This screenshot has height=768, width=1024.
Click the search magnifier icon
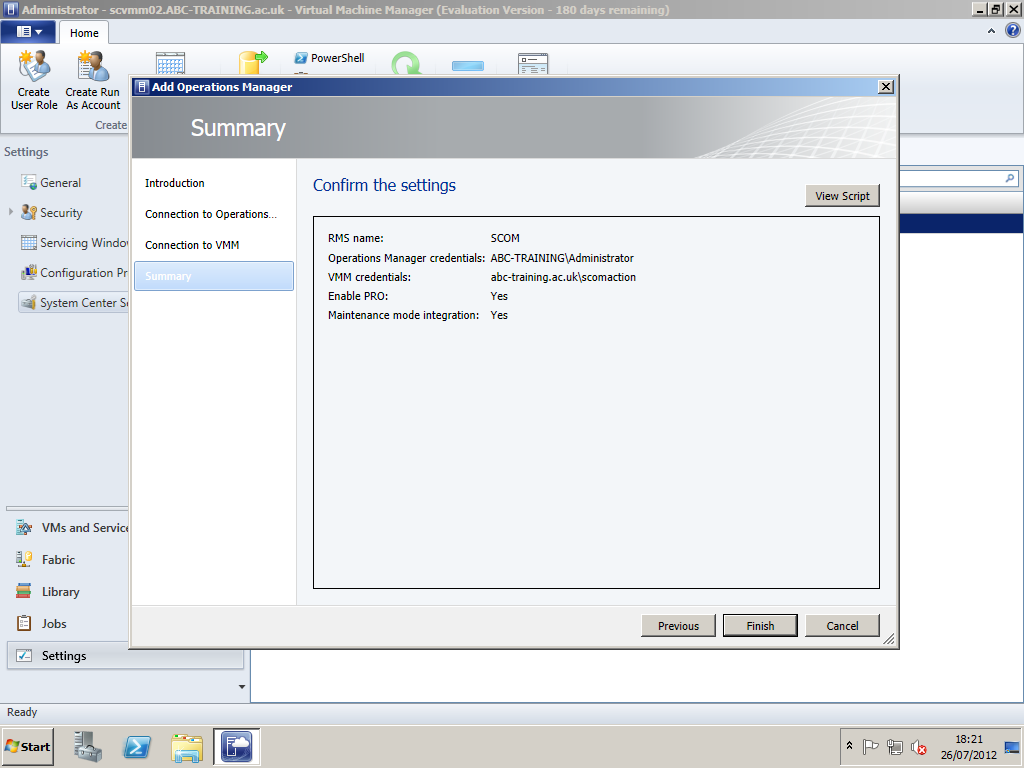tap(1010, 178)
